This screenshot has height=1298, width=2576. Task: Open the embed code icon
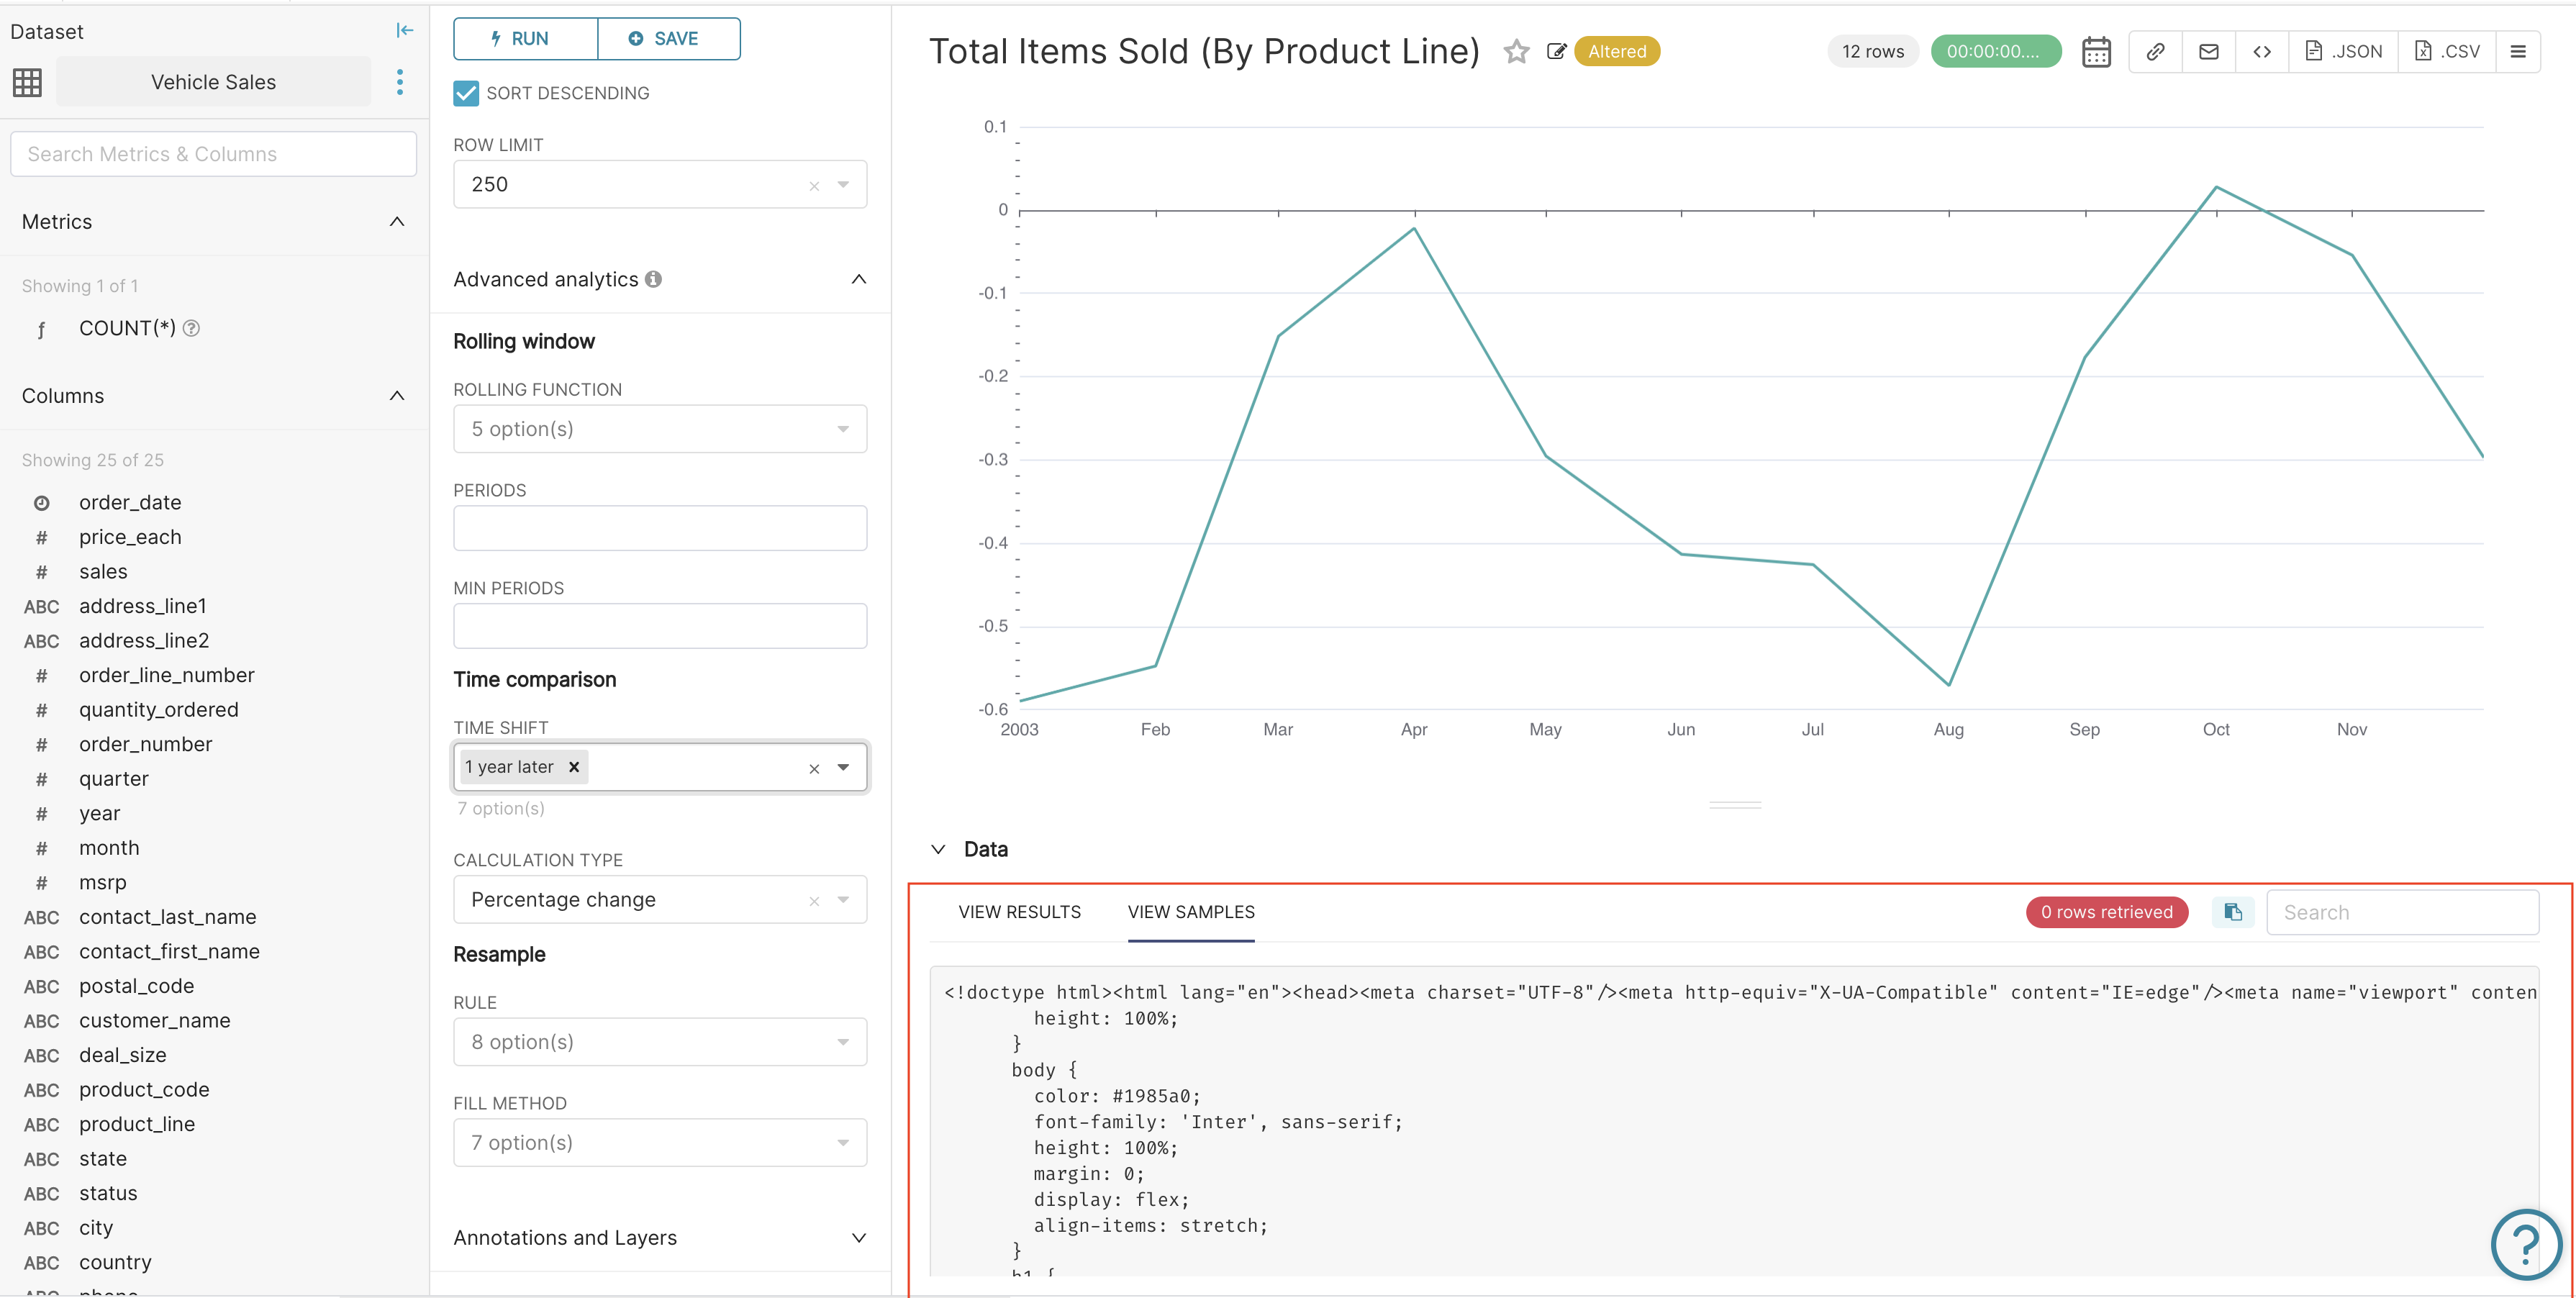coord(2262,51)
